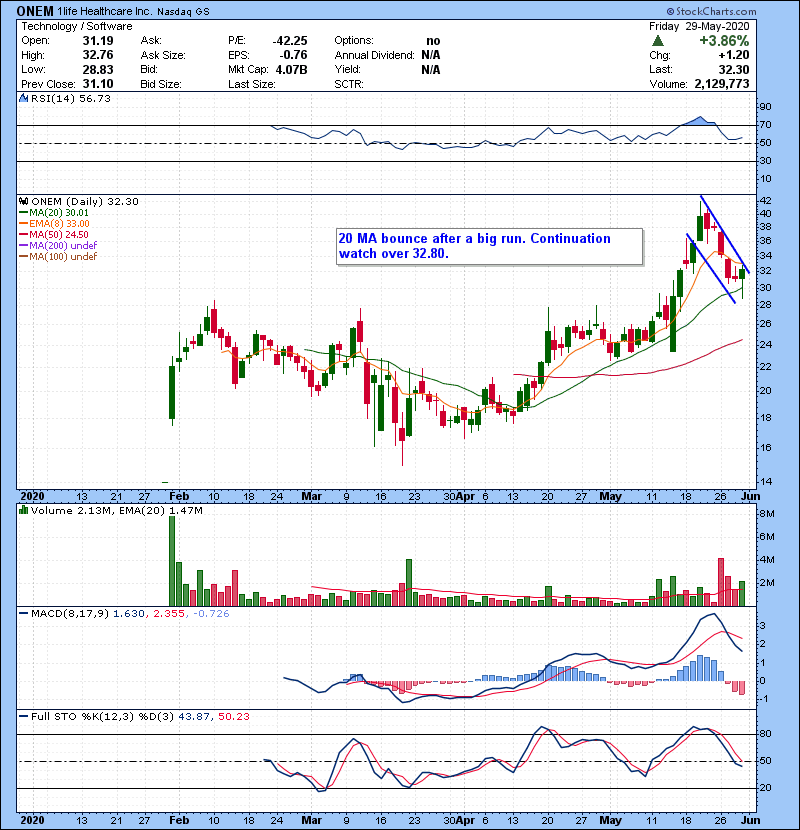Image resolution: width=800 pixels, height=830 pixels.
Task: Click the 'Technology / Software' sector label
Action: click(77, 26)
